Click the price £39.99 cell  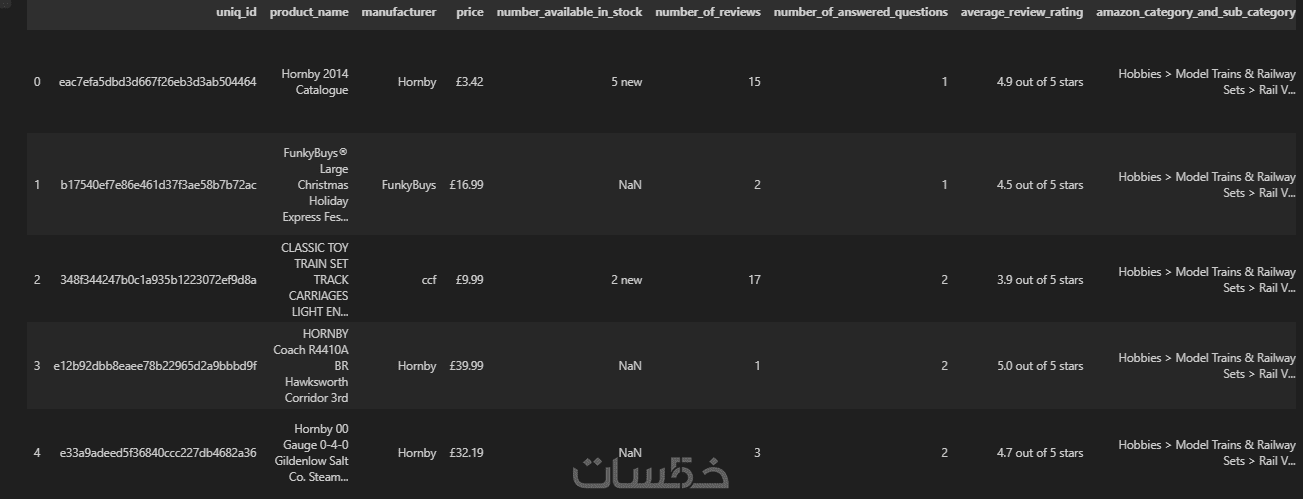pos(466,366)
